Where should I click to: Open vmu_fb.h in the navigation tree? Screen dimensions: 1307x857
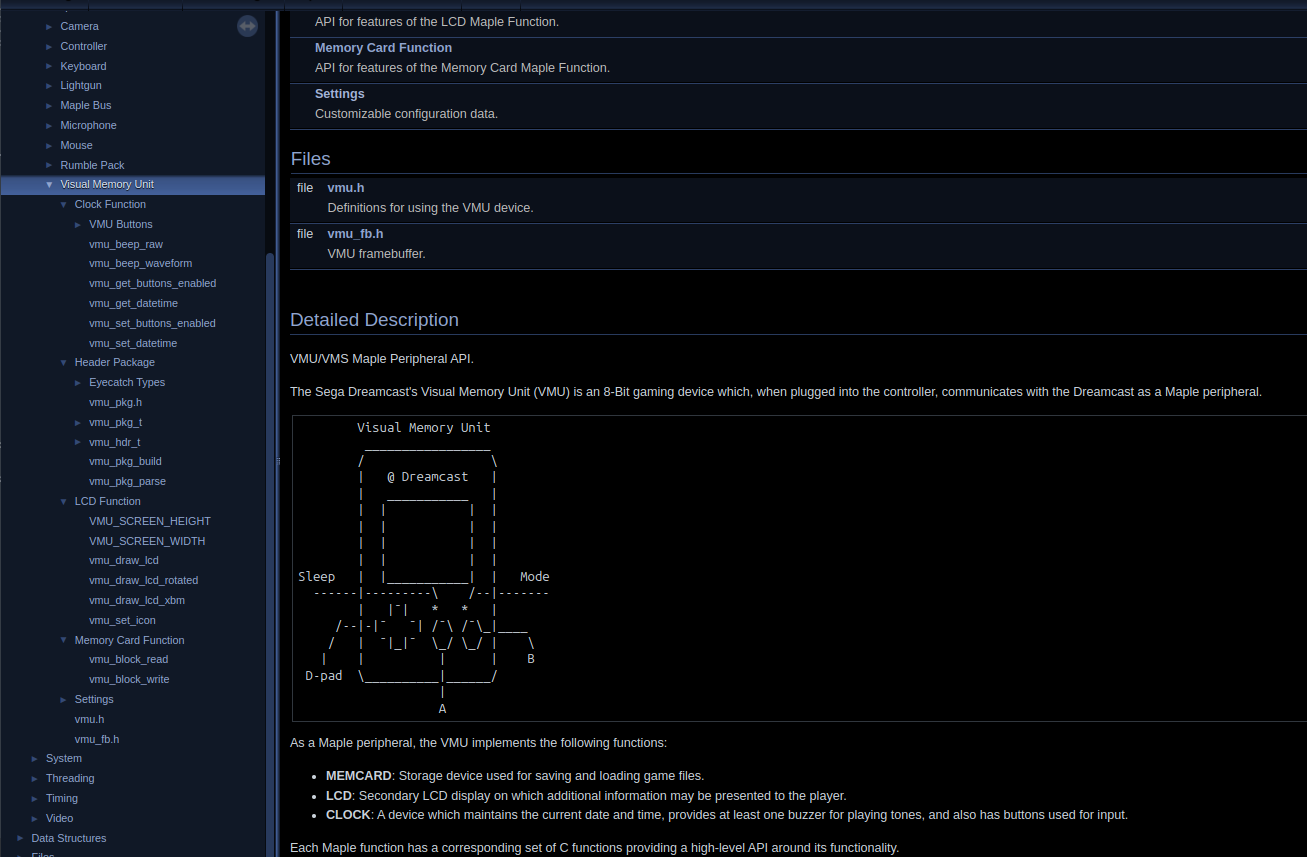(97, 739)
